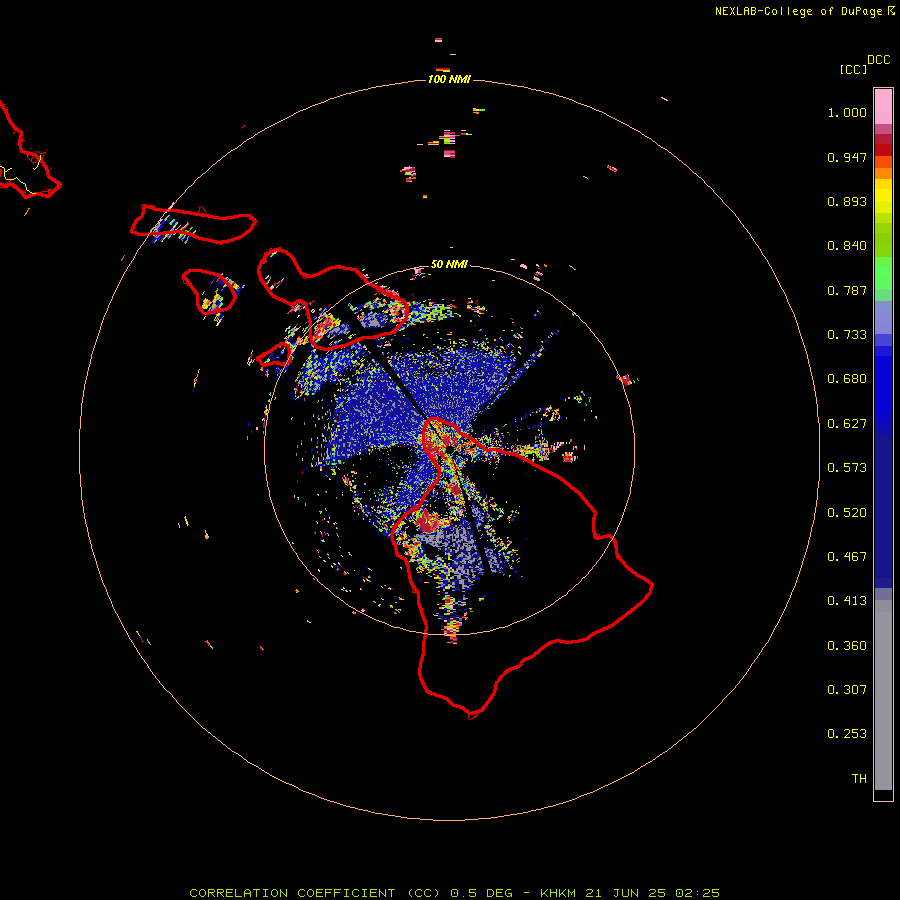This screenshot has height=900, width=900.
Task: Select the 0.840 scale value
Action: coord(847,246)
